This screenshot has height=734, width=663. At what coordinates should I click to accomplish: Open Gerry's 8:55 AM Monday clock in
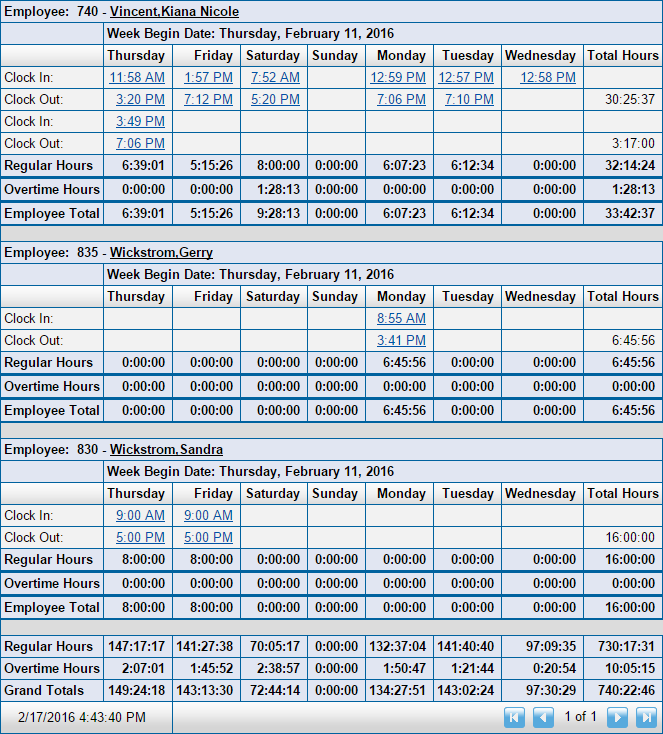[401, 319]
